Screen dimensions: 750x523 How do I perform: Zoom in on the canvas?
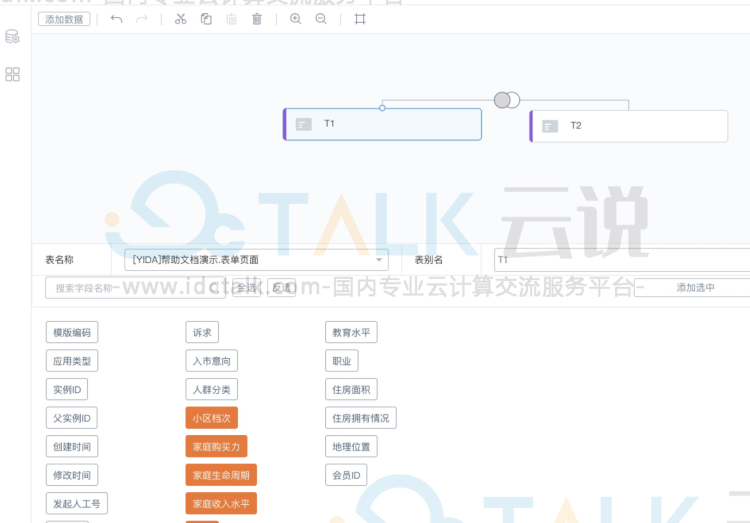click(x=296, y=19)
